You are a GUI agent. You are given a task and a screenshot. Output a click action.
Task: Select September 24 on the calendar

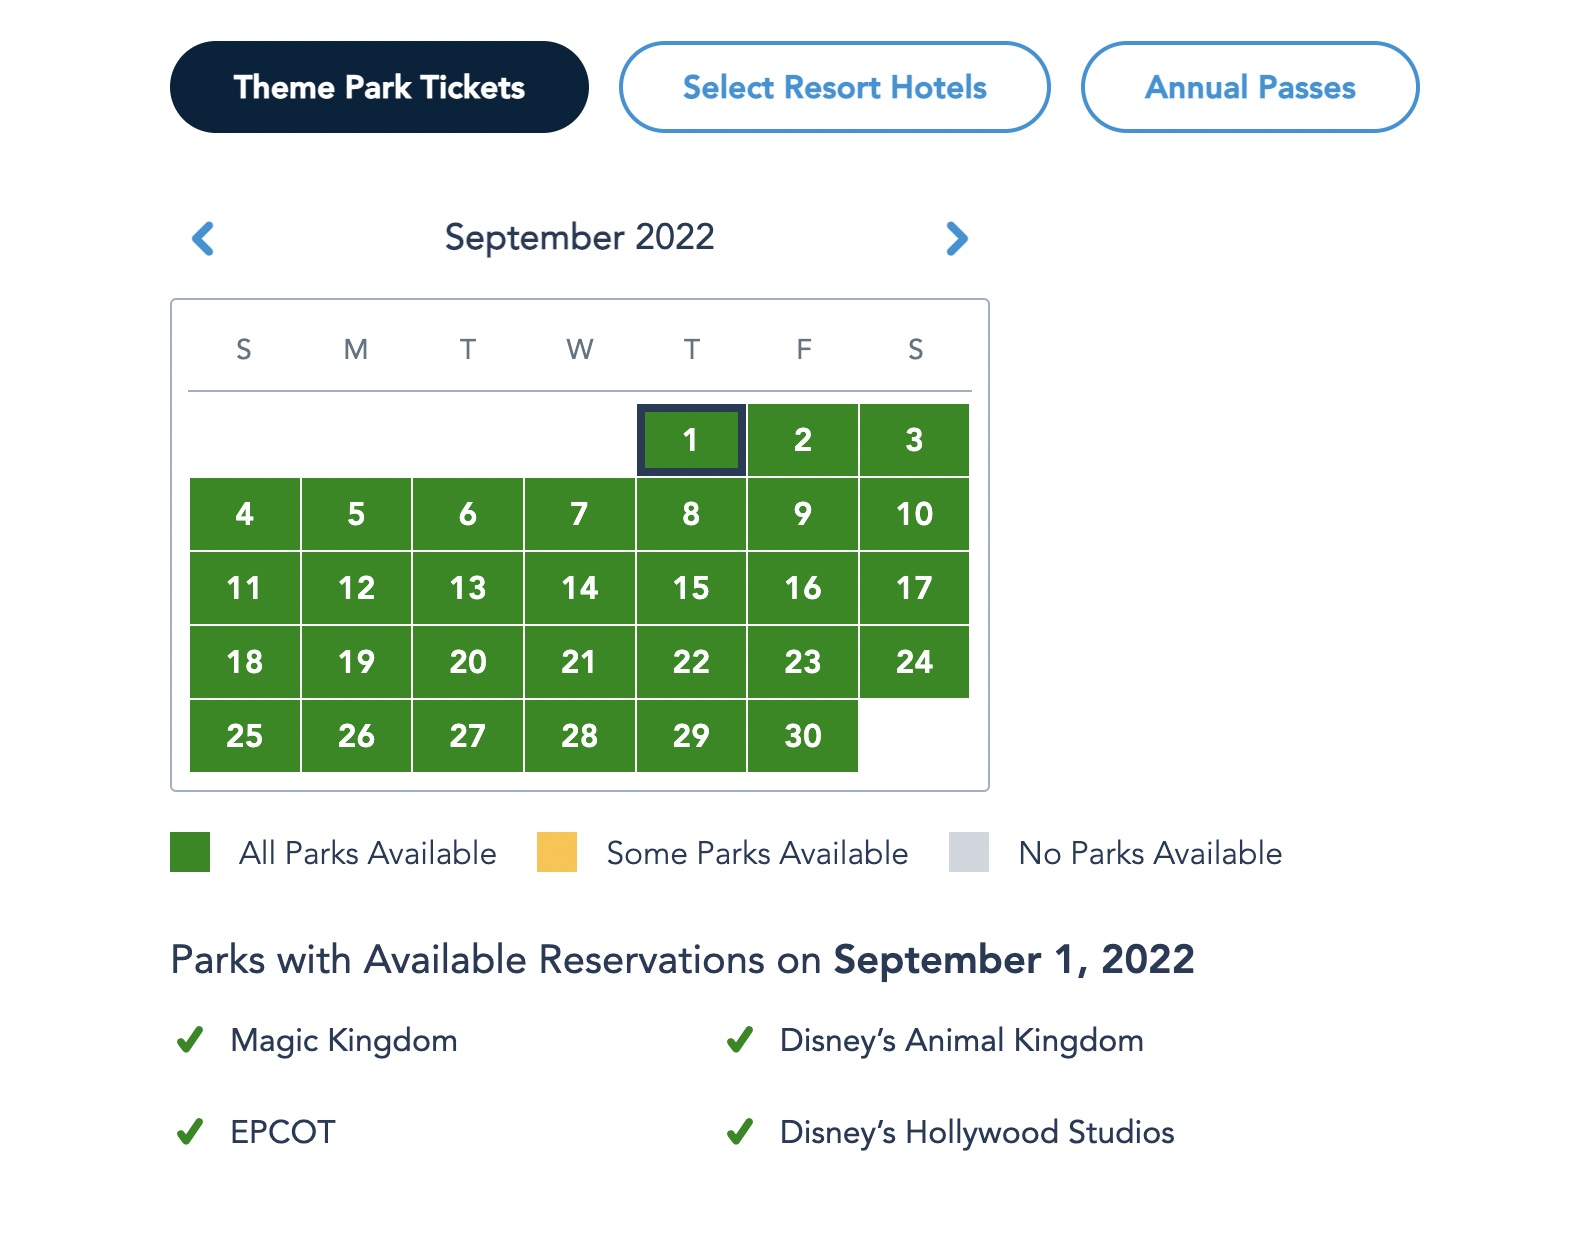coord(914,662)
